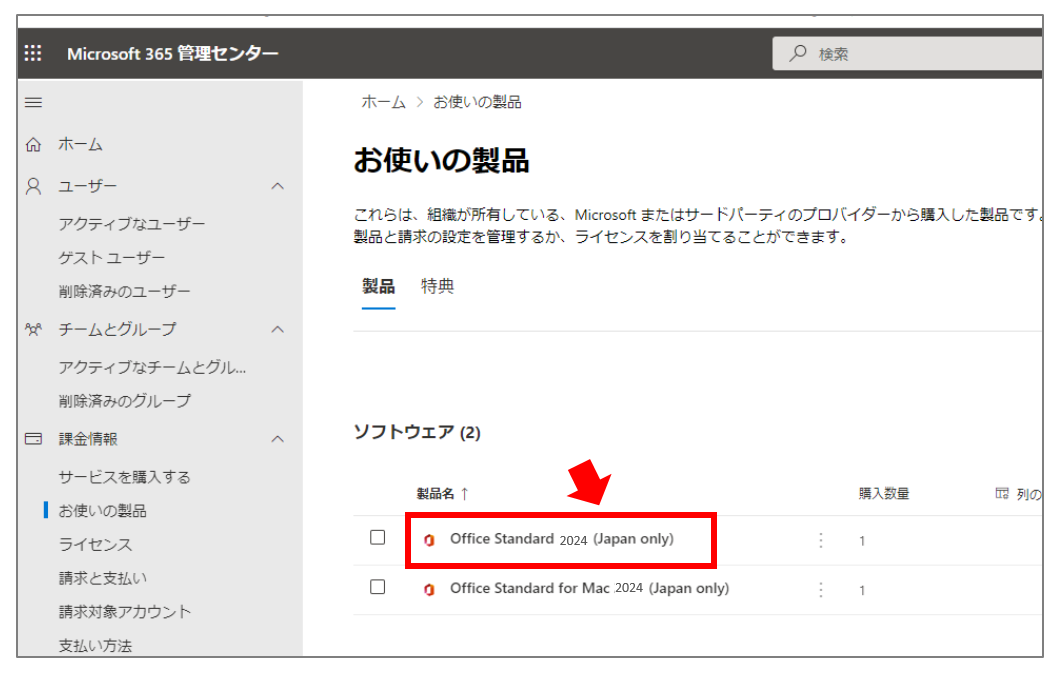
Task: Open サービスを購入する in sidebar
Action: tap(125, 478)
